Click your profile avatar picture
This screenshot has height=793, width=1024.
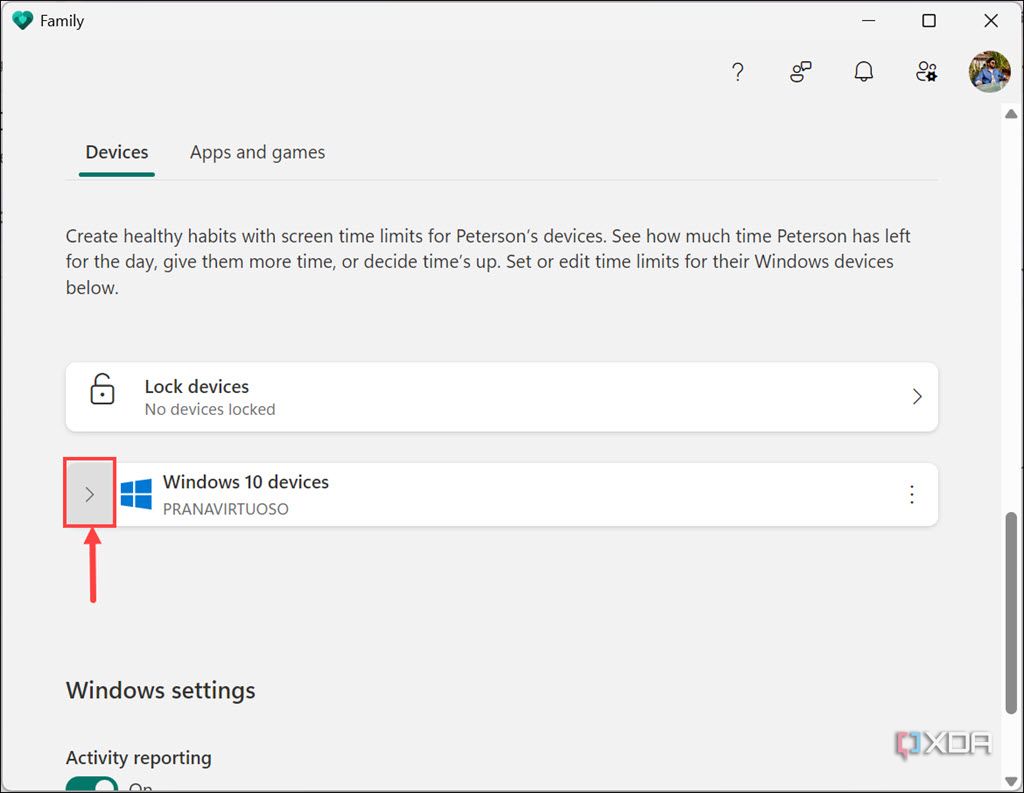point(988,72)
